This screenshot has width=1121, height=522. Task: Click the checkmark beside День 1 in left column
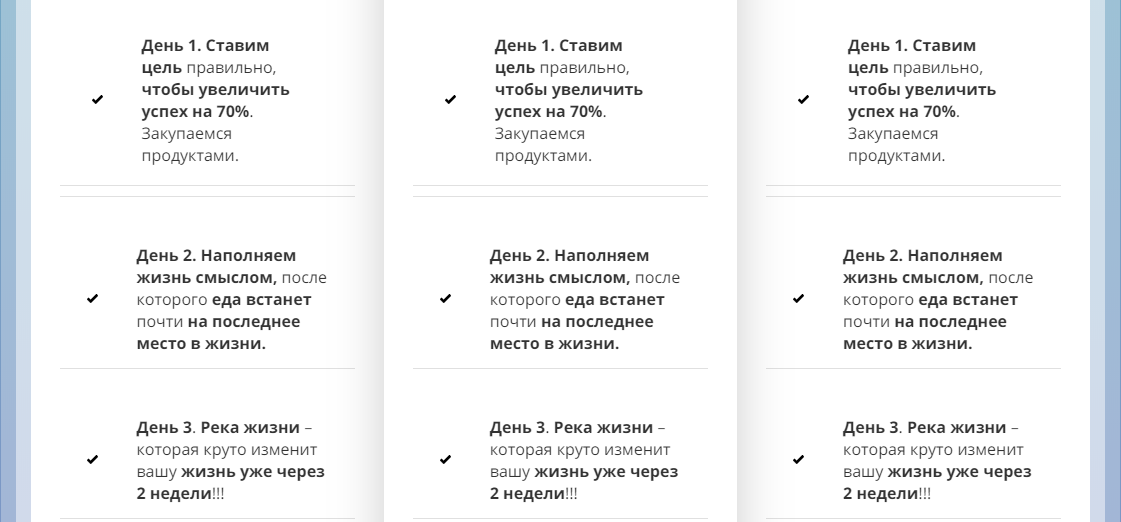coord(97,99)
